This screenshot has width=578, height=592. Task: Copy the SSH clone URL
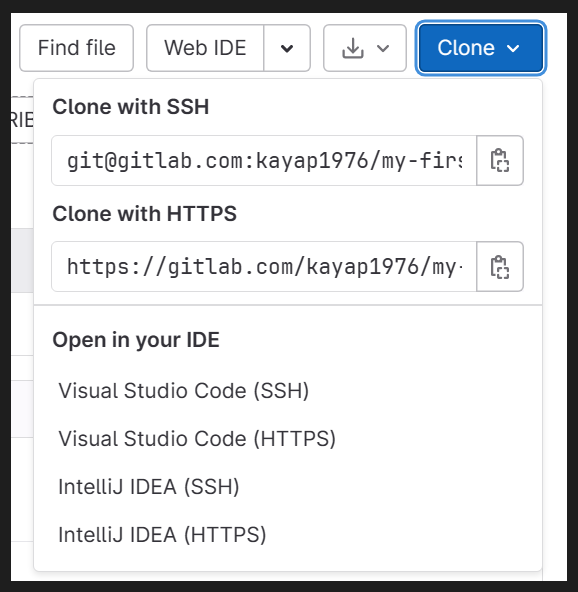pos(500,160)
